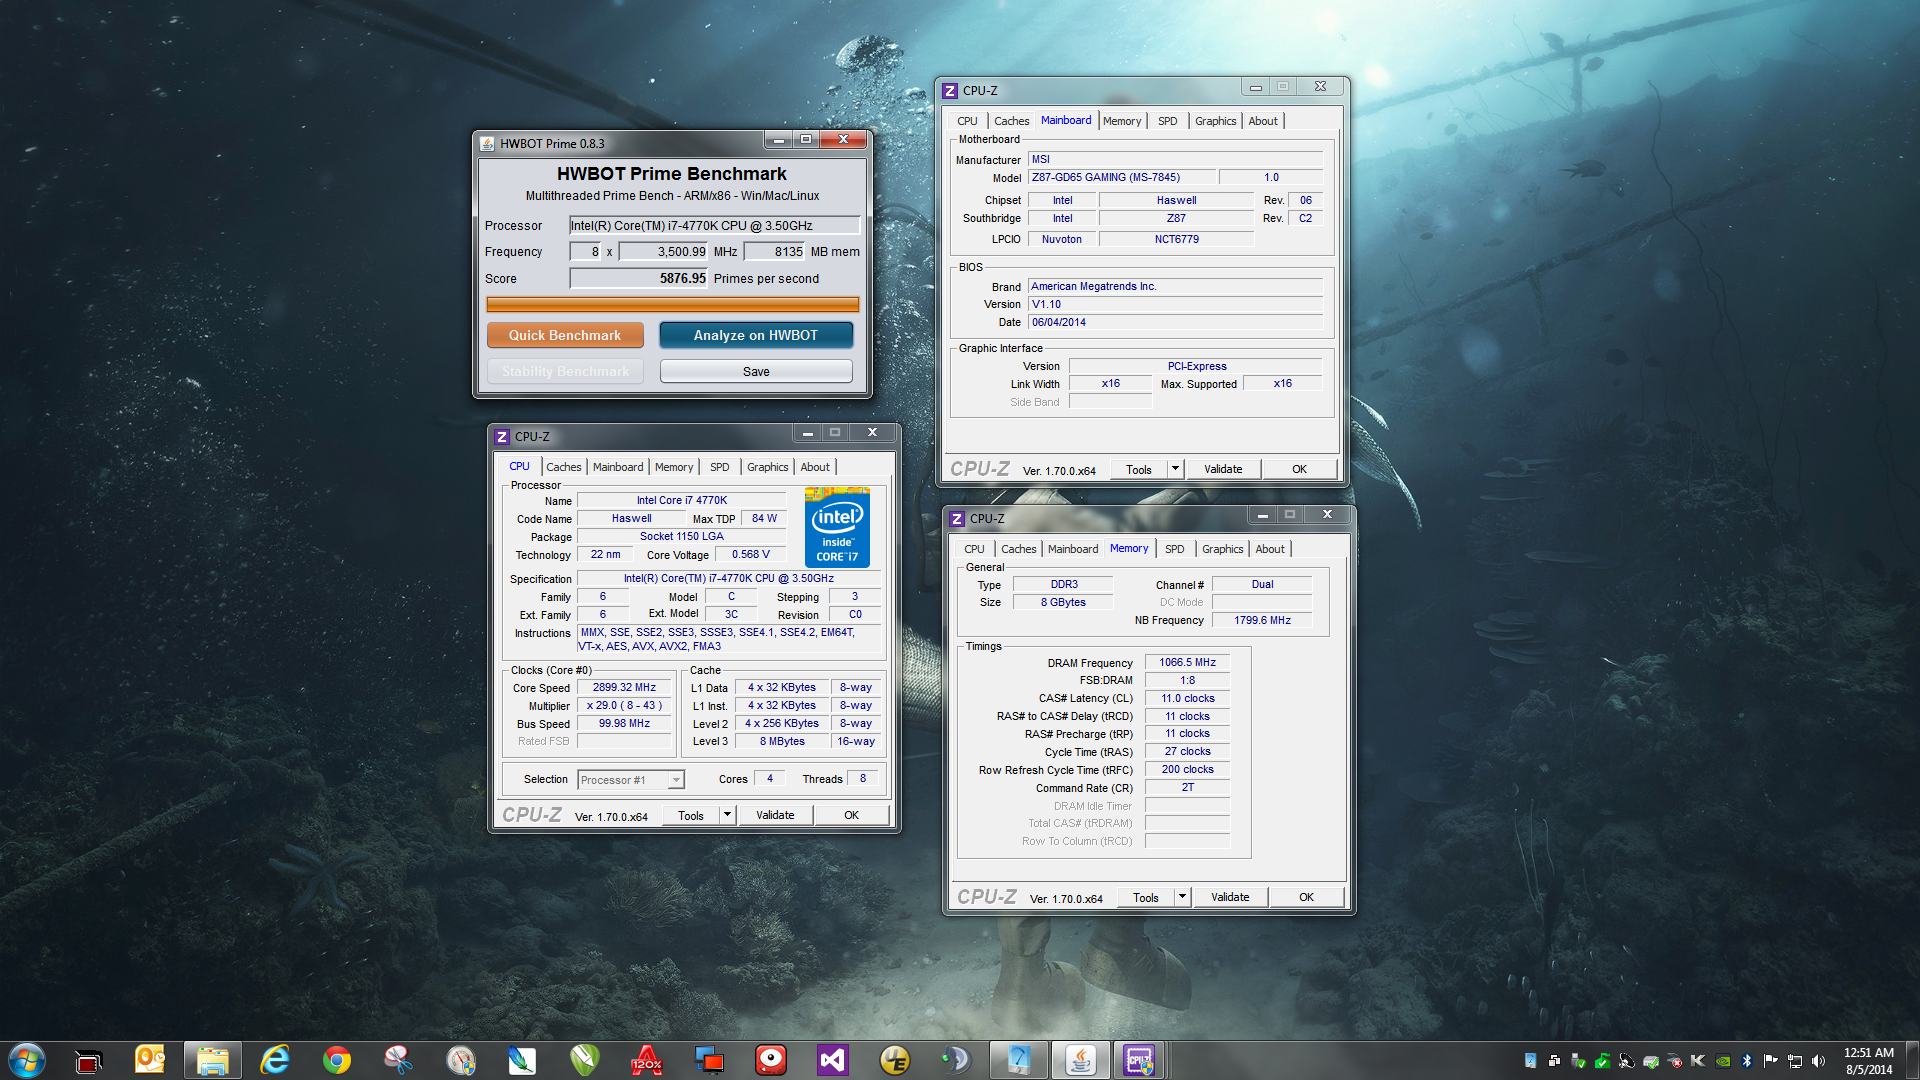Screen dimensions: 1920x1080
Task: Click Tools button in Memory window
Action: click(1146, 897)
